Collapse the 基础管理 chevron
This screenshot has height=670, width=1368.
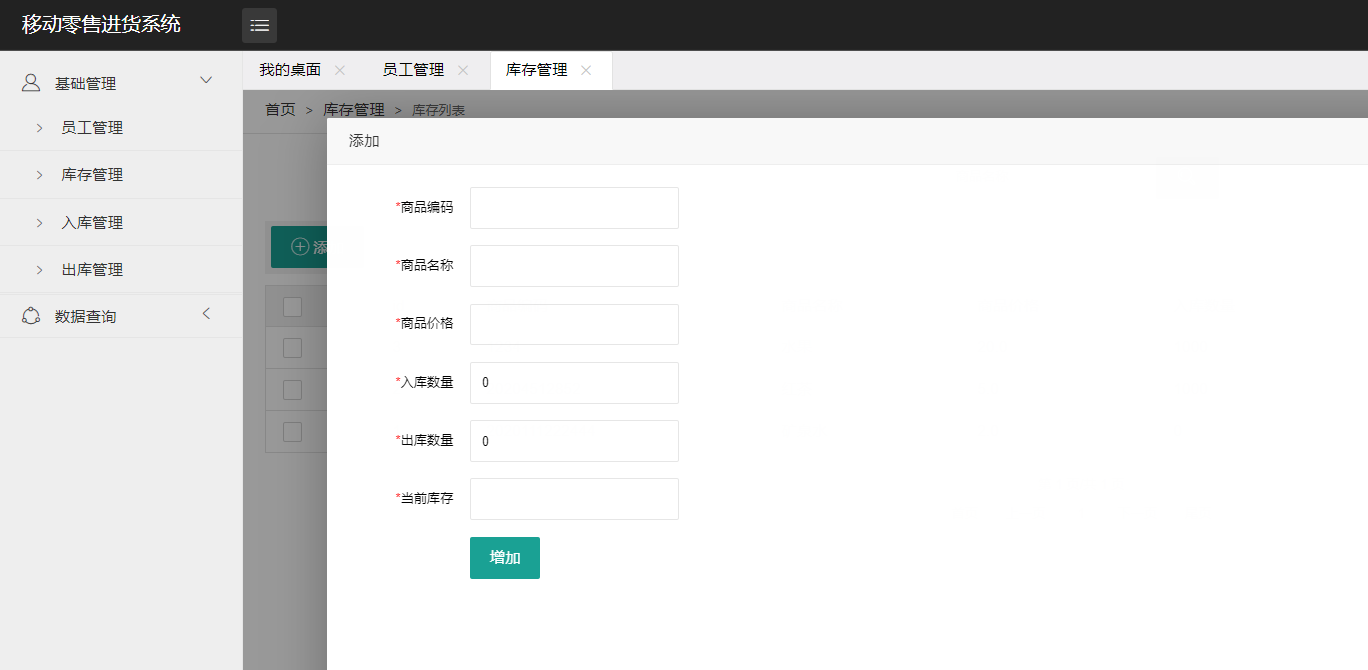[x=207, y=80]
